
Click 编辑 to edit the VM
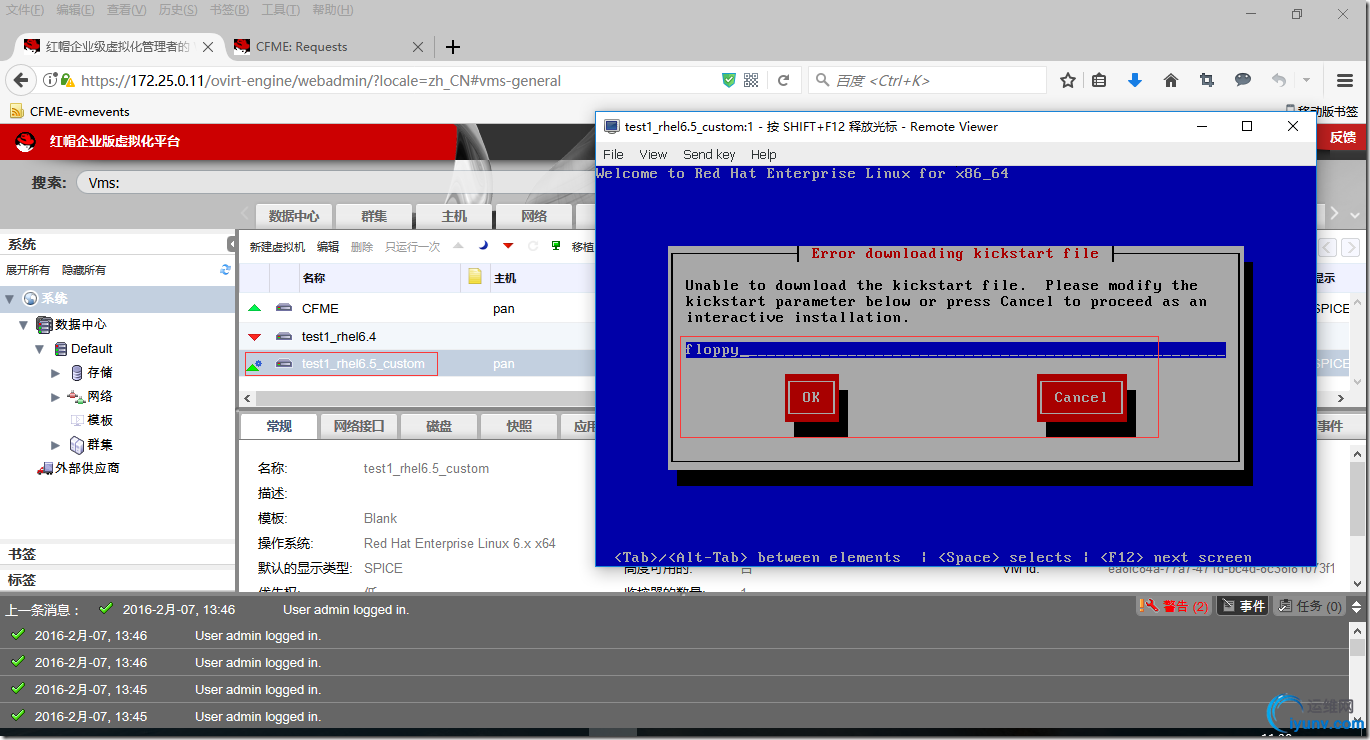click(328, 246)
